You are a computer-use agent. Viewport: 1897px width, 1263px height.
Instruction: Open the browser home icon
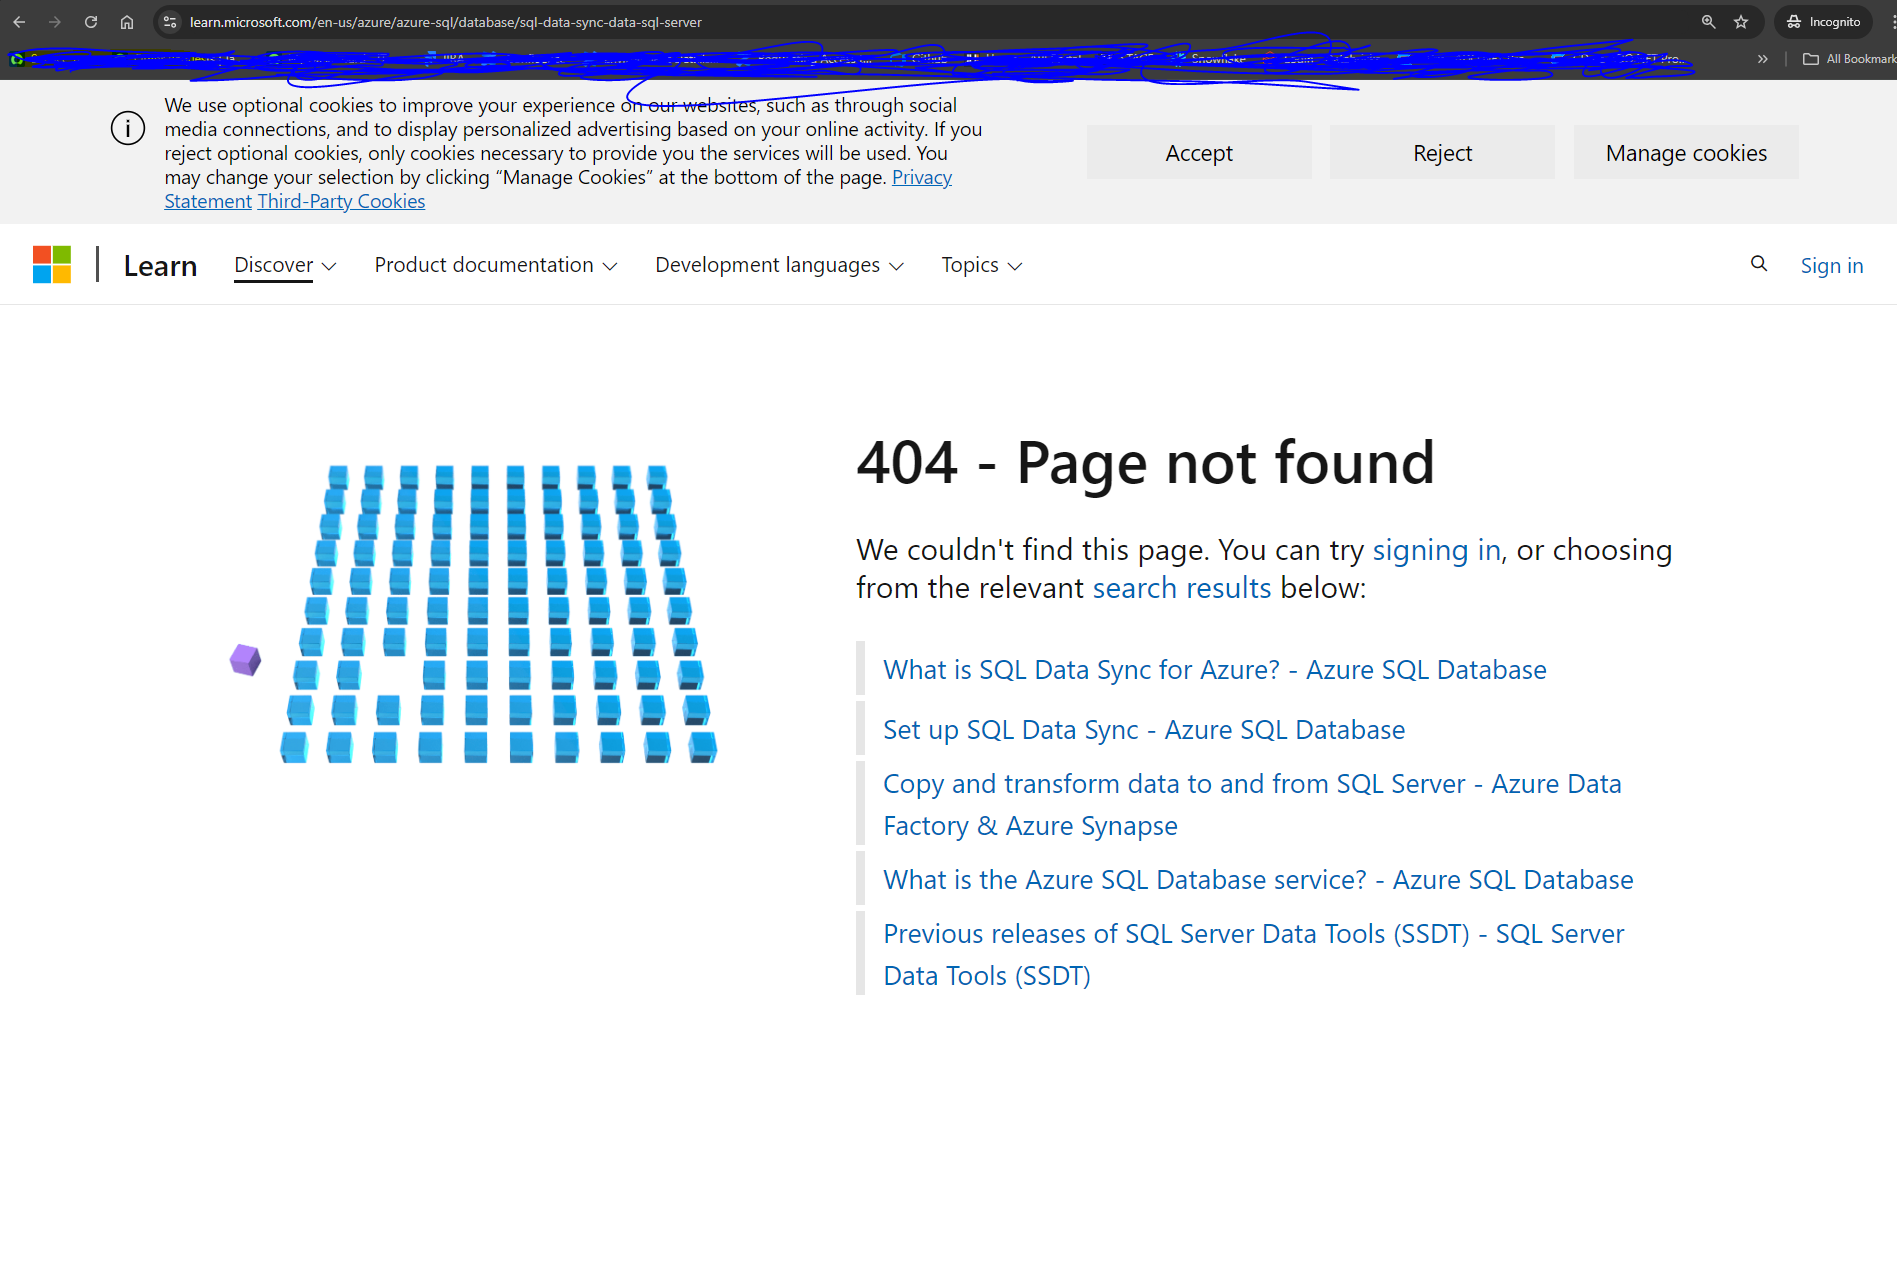(127, 22)
